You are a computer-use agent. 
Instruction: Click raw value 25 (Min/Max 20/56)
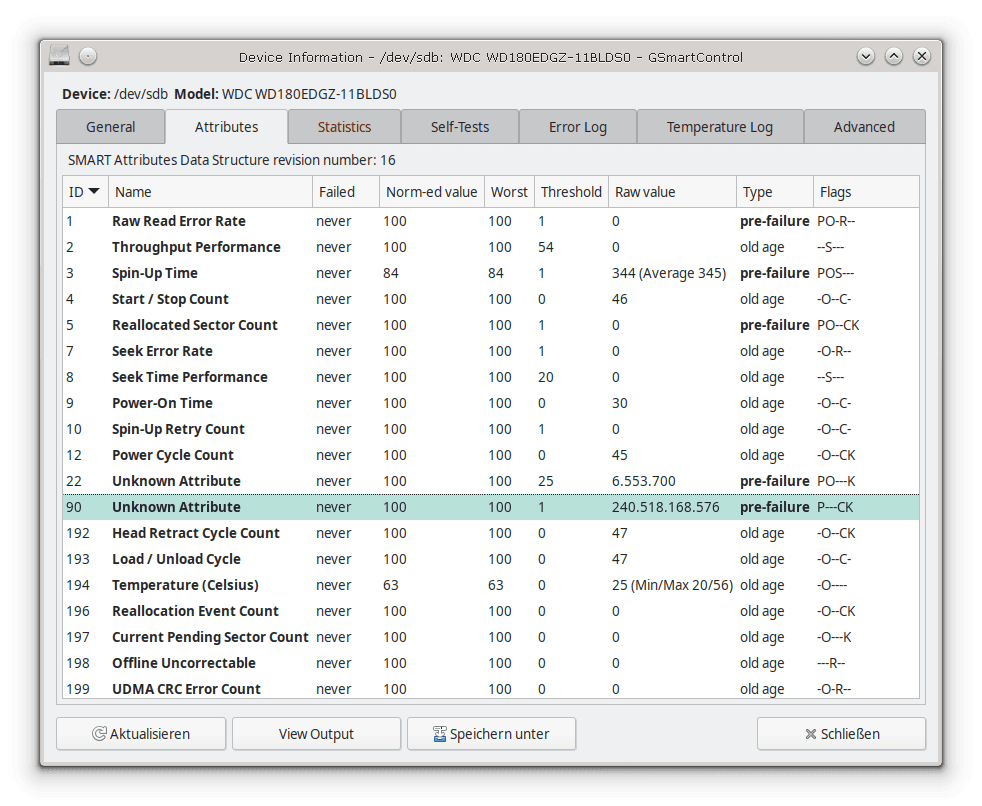tap(672, 585)
